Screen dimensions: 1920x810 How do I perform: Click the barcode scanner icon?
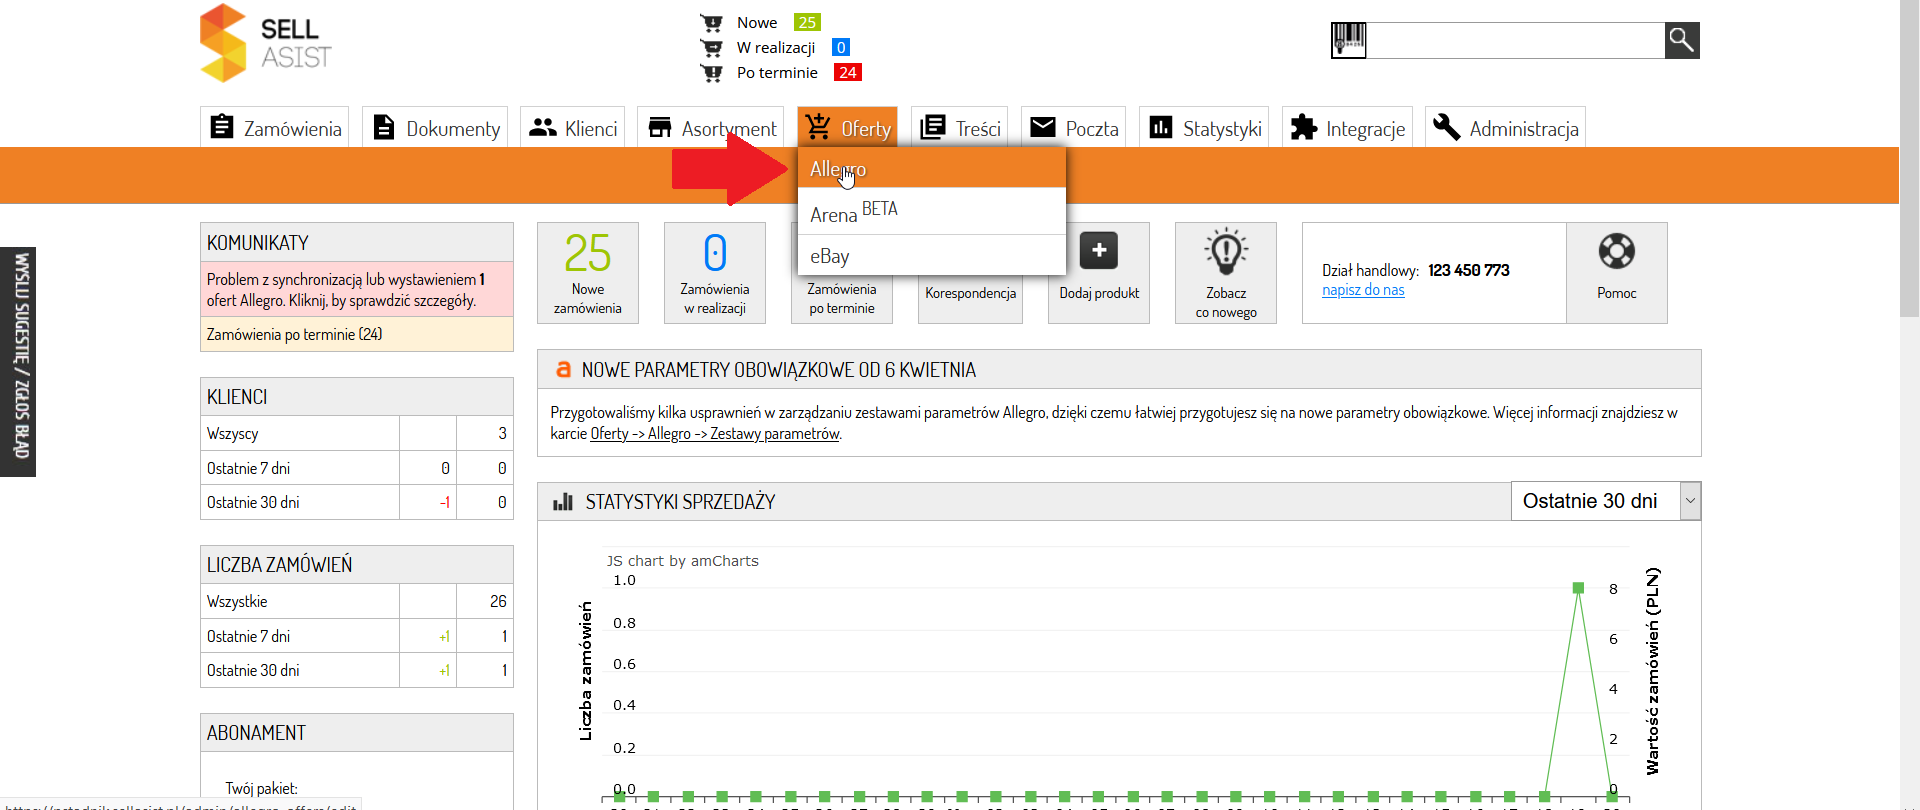click(1349, 40)
